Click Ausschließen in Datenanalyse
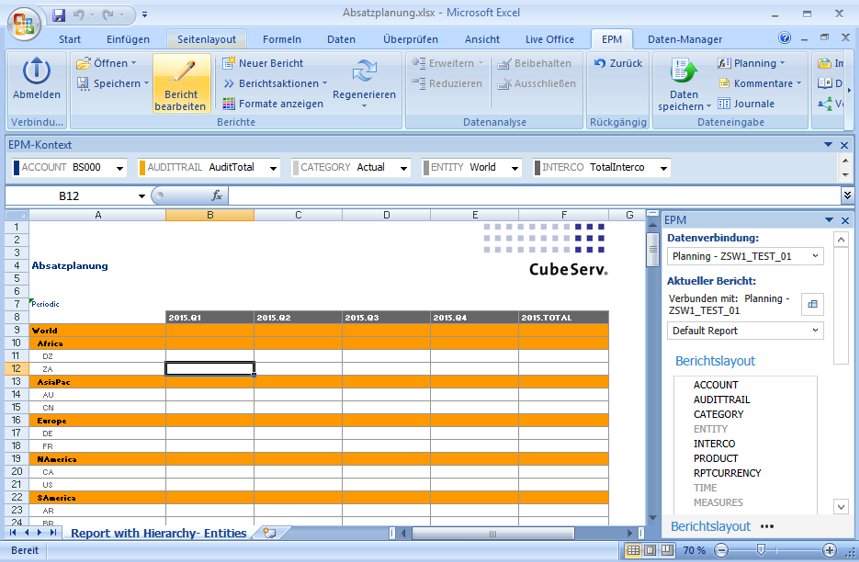Image resolution: width=859 pixels, height=562 pixels. [536, 83]
